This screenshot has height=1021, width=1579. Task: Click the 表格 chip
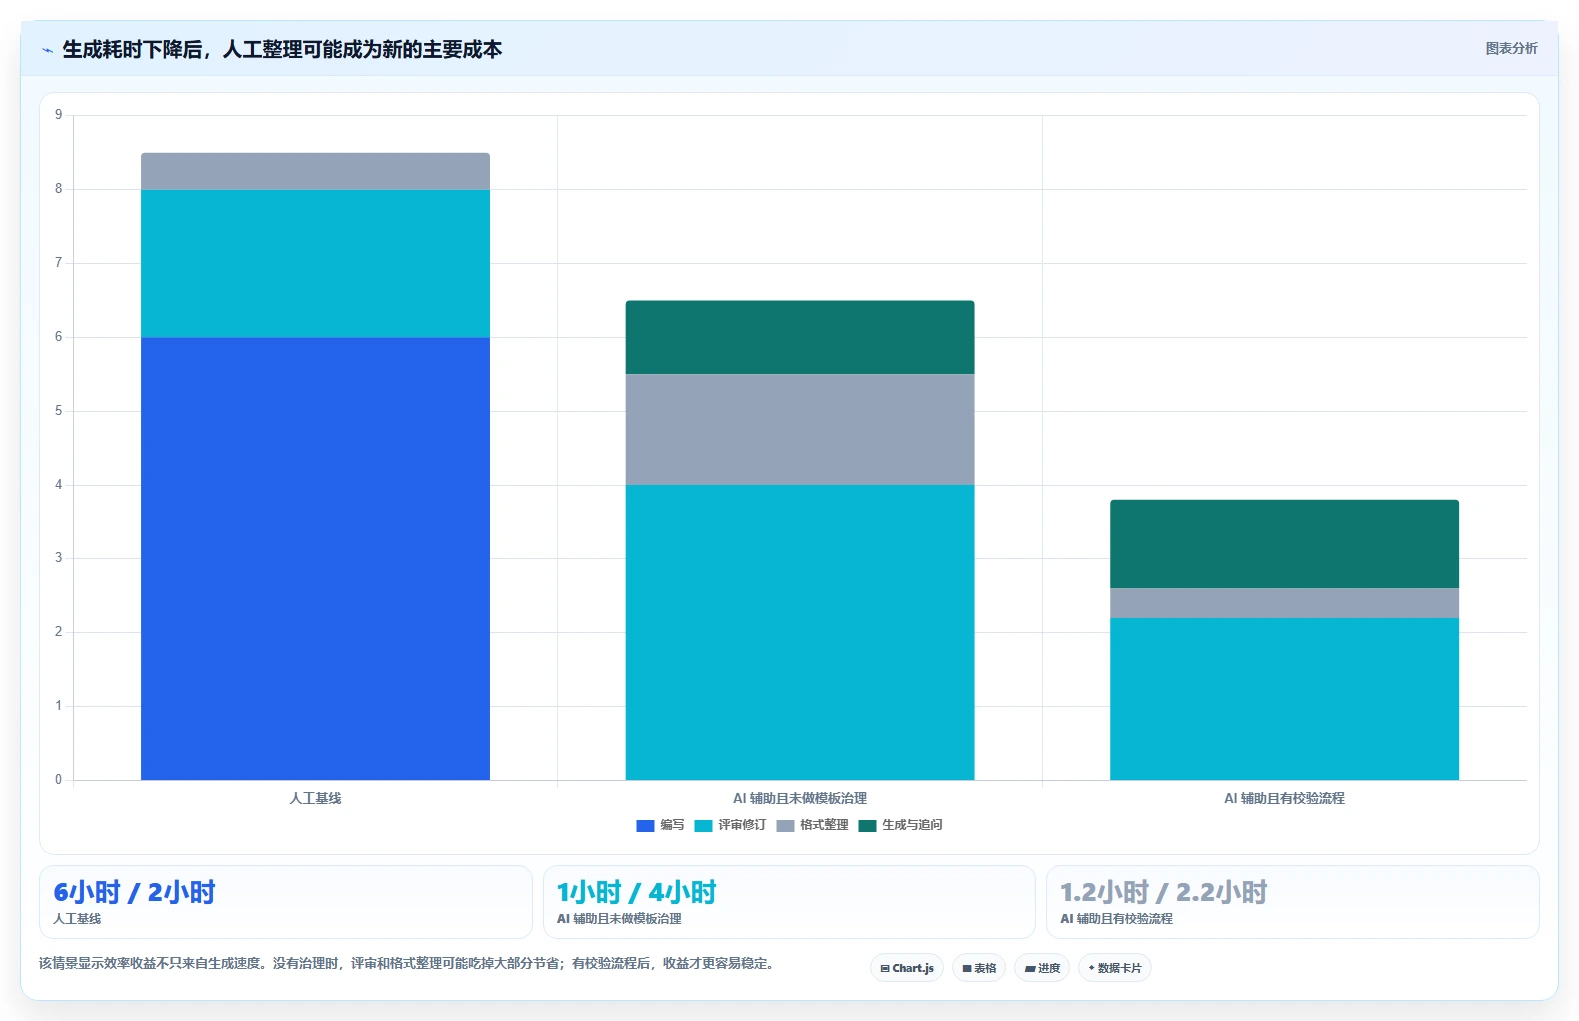click(979, 968)
